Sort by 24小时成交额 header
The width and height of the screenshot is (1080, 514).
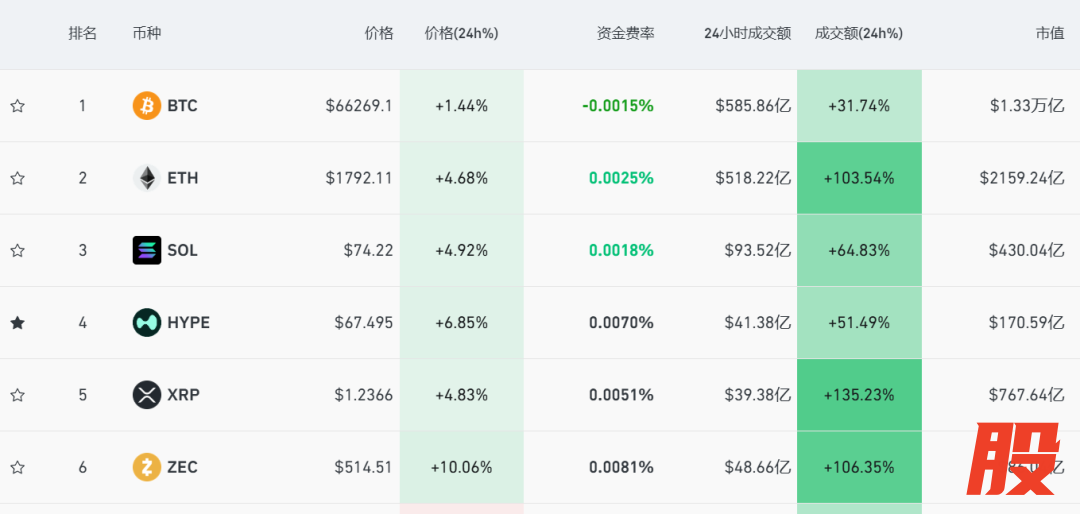tap(747, 33)
